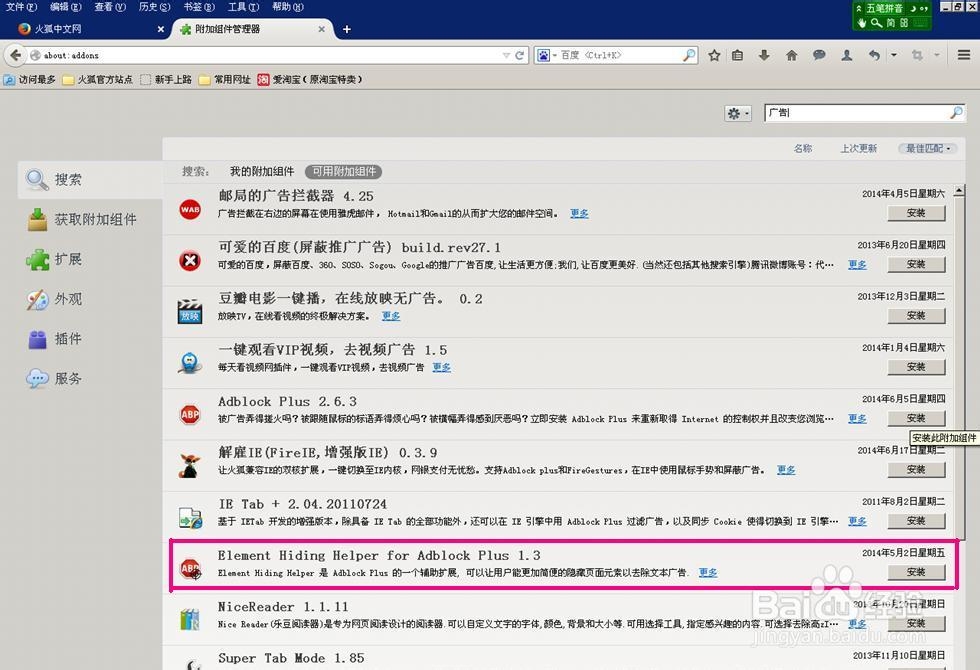Click the chat bubble toolbar icon
Screen dimensions: 980x670
819,55
